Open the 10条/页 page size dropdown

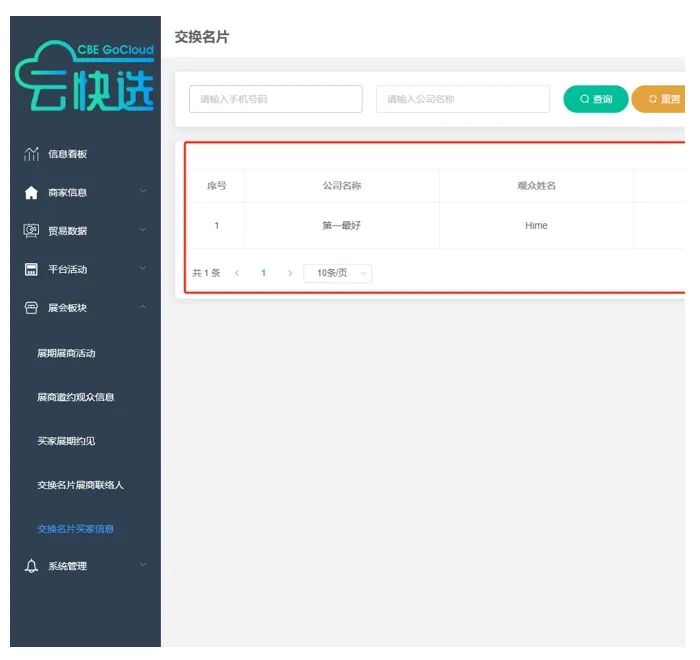pyautogui.click(x=337, y=273)
